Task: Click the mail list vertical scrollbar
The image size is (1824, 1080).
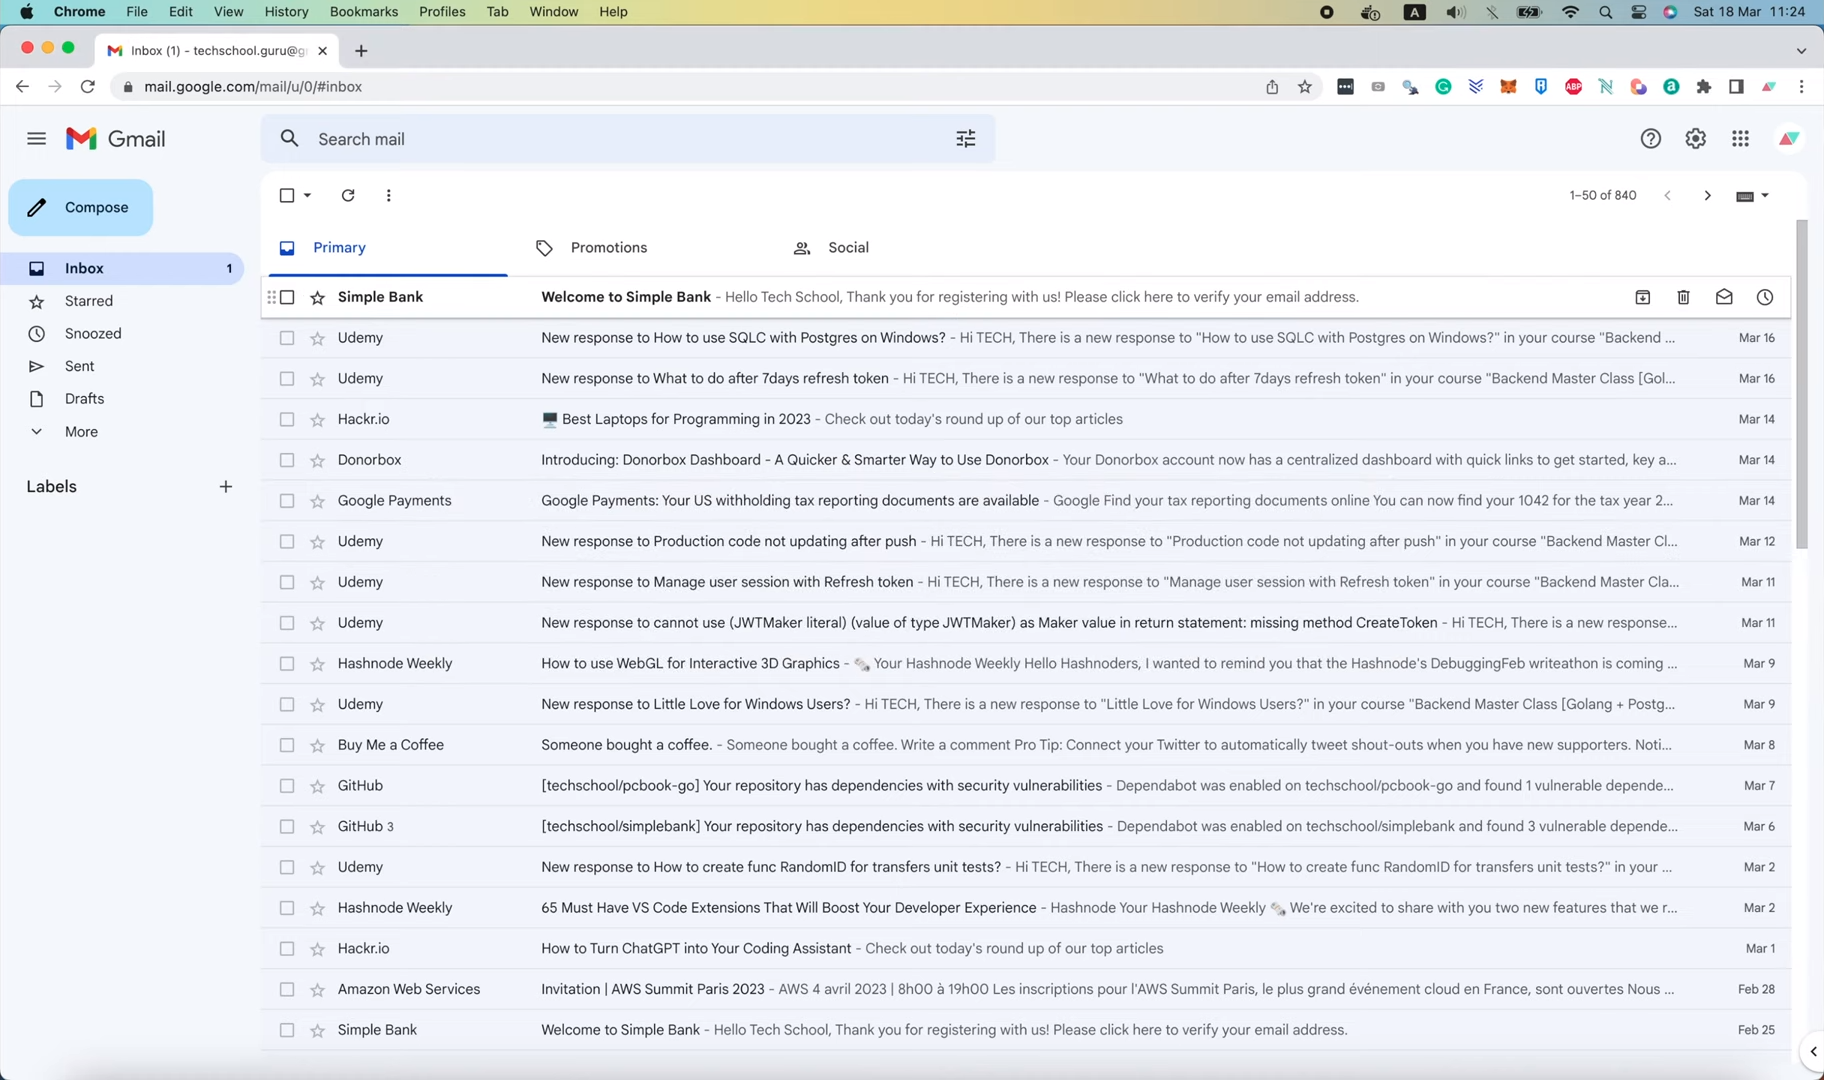Action: click(1802, 384)
